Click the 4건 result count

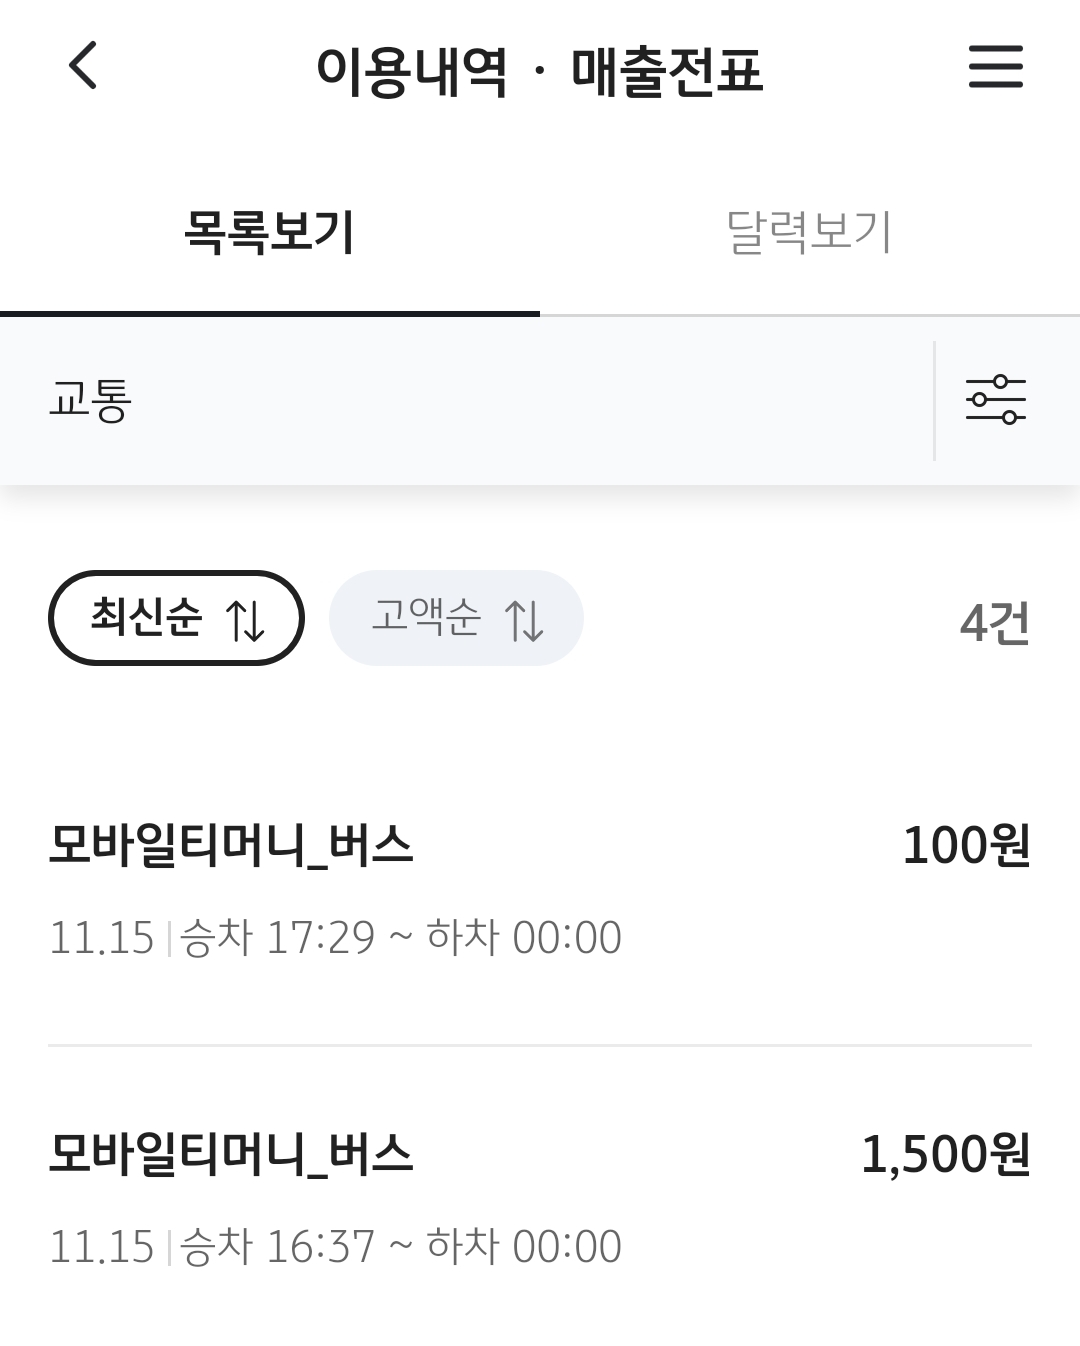pyautogui.click(x=994, y=623)
